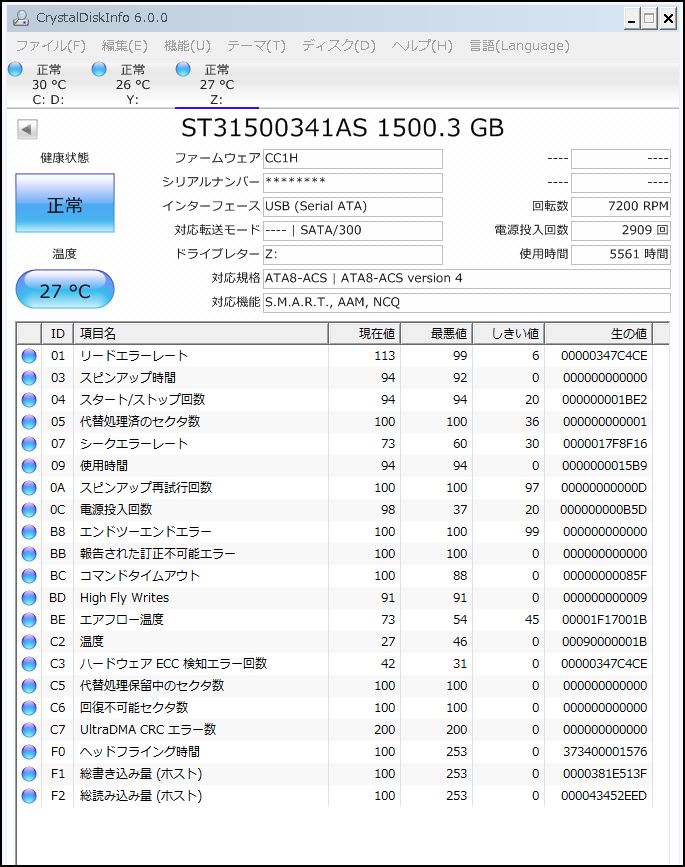Click status orb for attribute B8 エンドツーエンドエラー
Screen dimensions: 685x867
(29, 532)
